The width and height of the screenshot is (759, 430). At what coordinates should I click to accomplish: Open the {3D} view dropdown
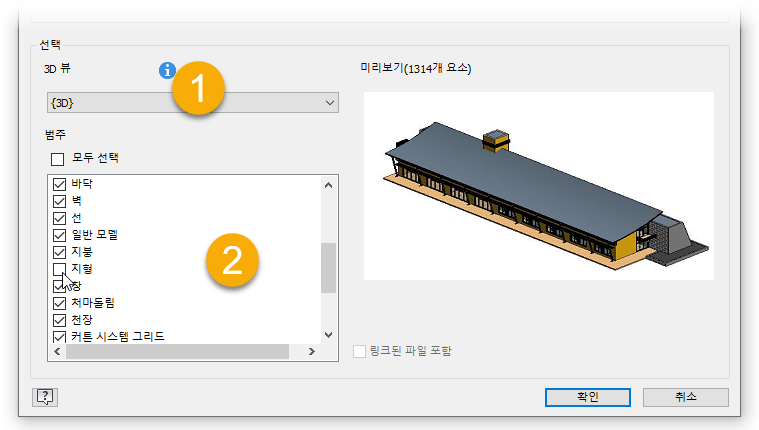[193, 103]
